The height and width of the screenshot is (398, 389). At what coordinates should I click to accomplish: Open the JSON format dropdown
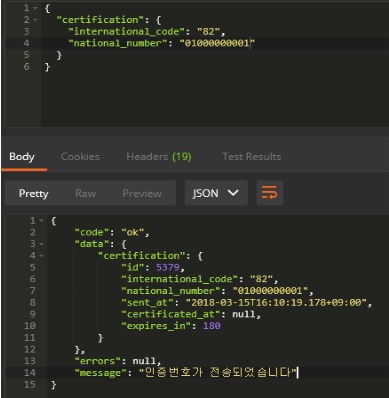(216, 193)
